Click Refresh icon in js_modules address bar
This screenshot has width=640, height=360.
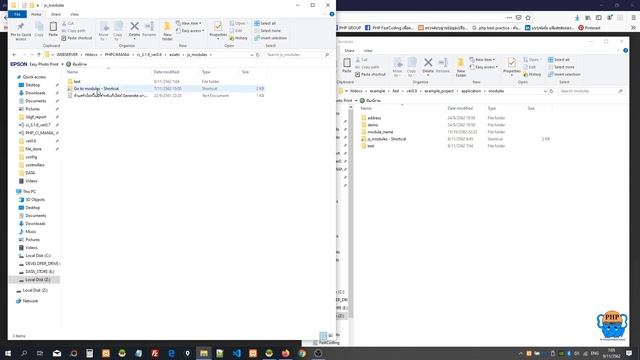(258, 55)
